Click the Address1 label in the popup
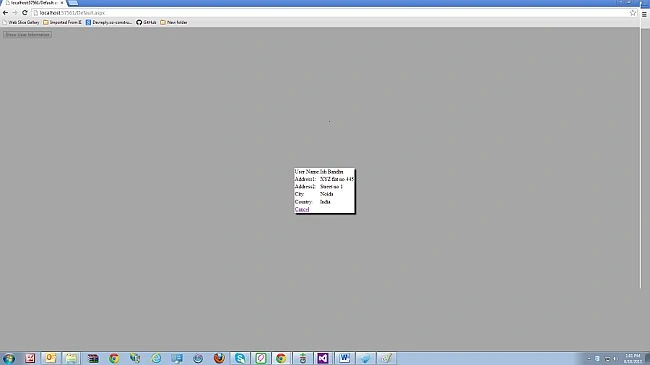The height and width of the screenshot is (365, 650). click(306, 179)
